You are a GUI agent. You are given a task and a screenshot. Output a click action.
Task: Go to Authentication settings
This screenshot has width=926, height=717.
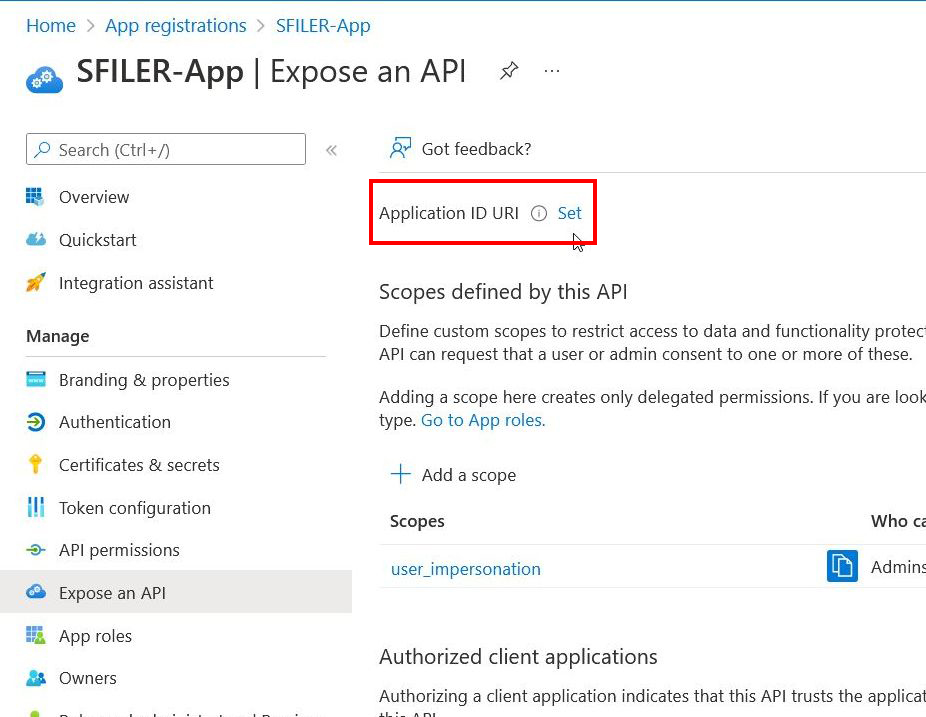pyautogui.click(x=115, y=422)
